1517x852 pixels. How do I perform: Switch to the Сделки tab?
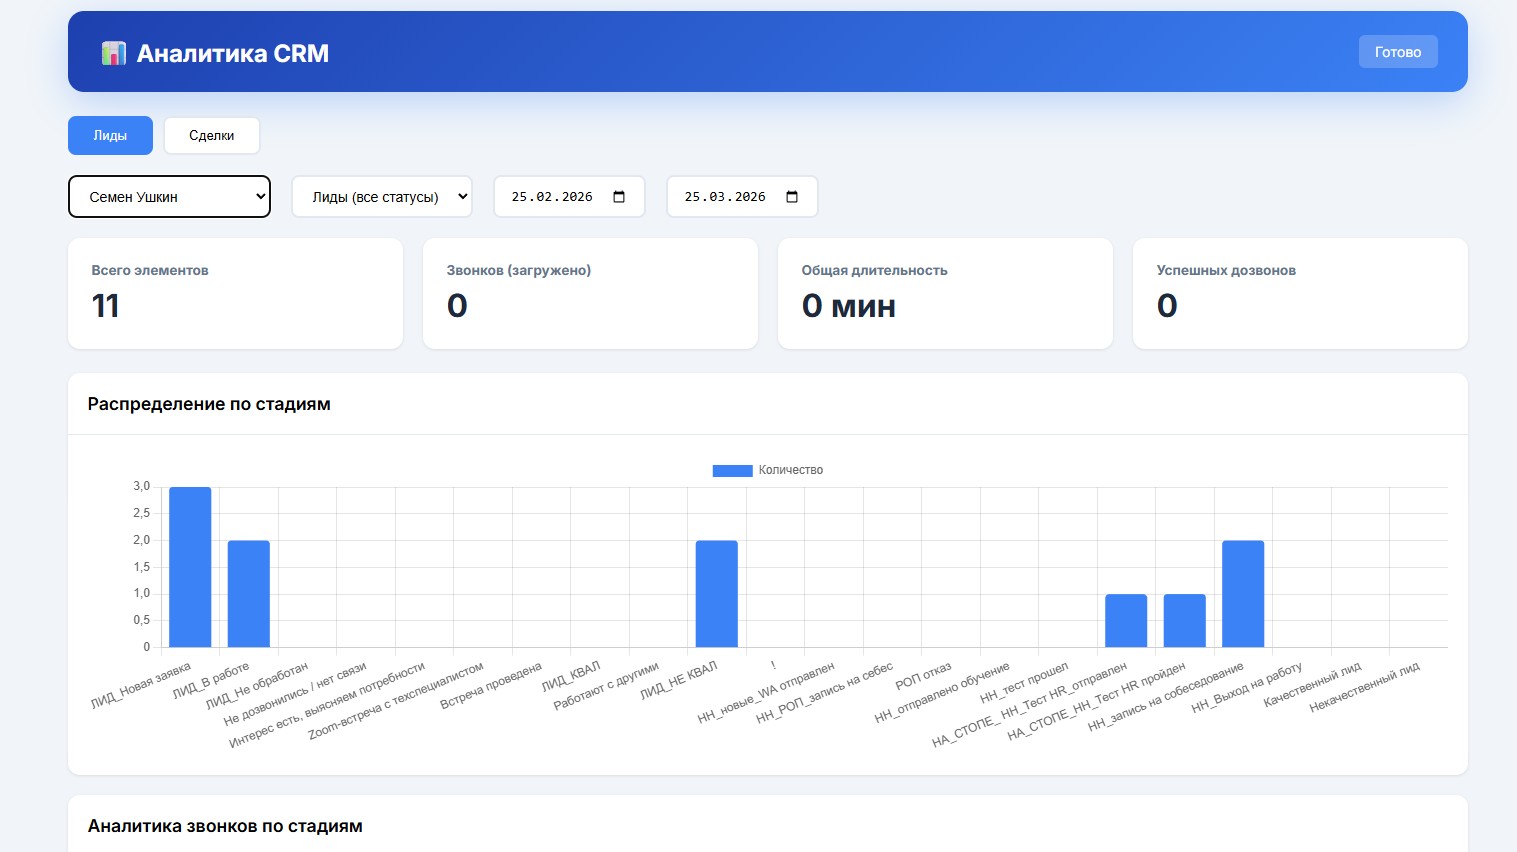[x=211, y=136]
